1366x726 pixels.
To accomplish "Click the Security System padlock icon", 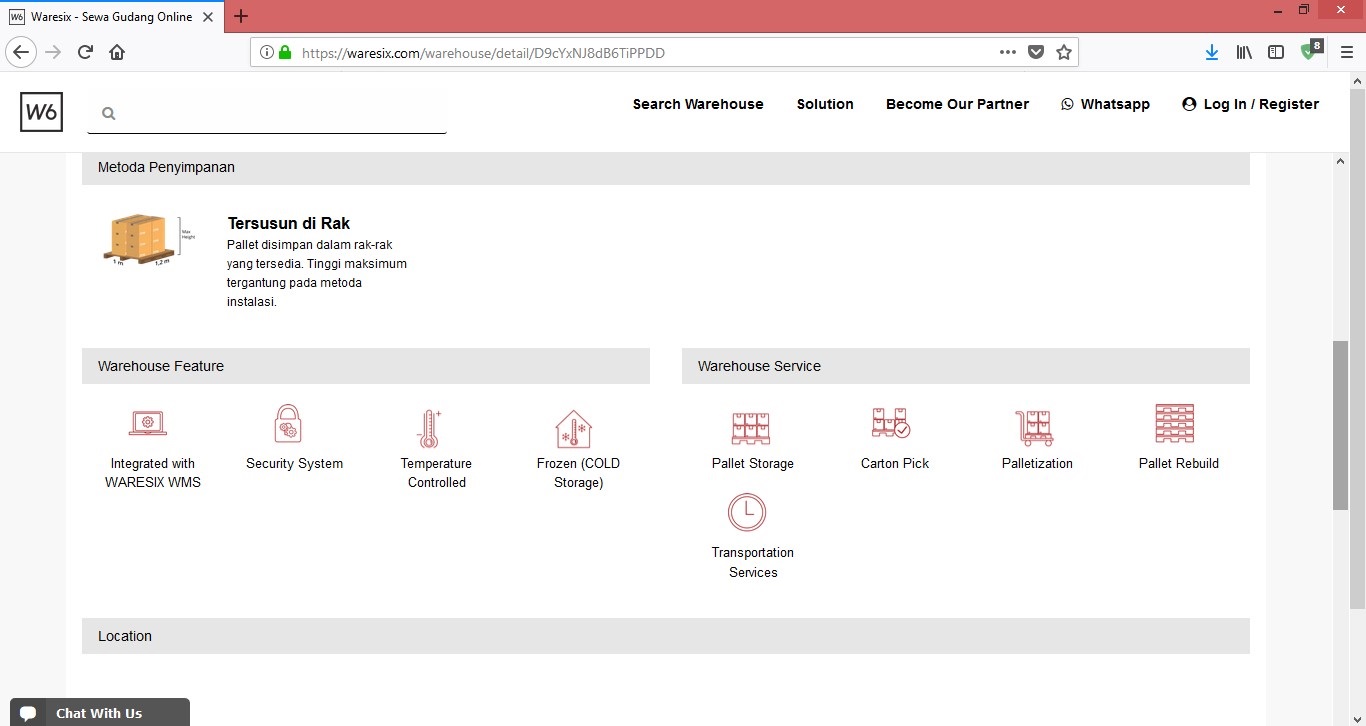I will click(x=288, y=424).
